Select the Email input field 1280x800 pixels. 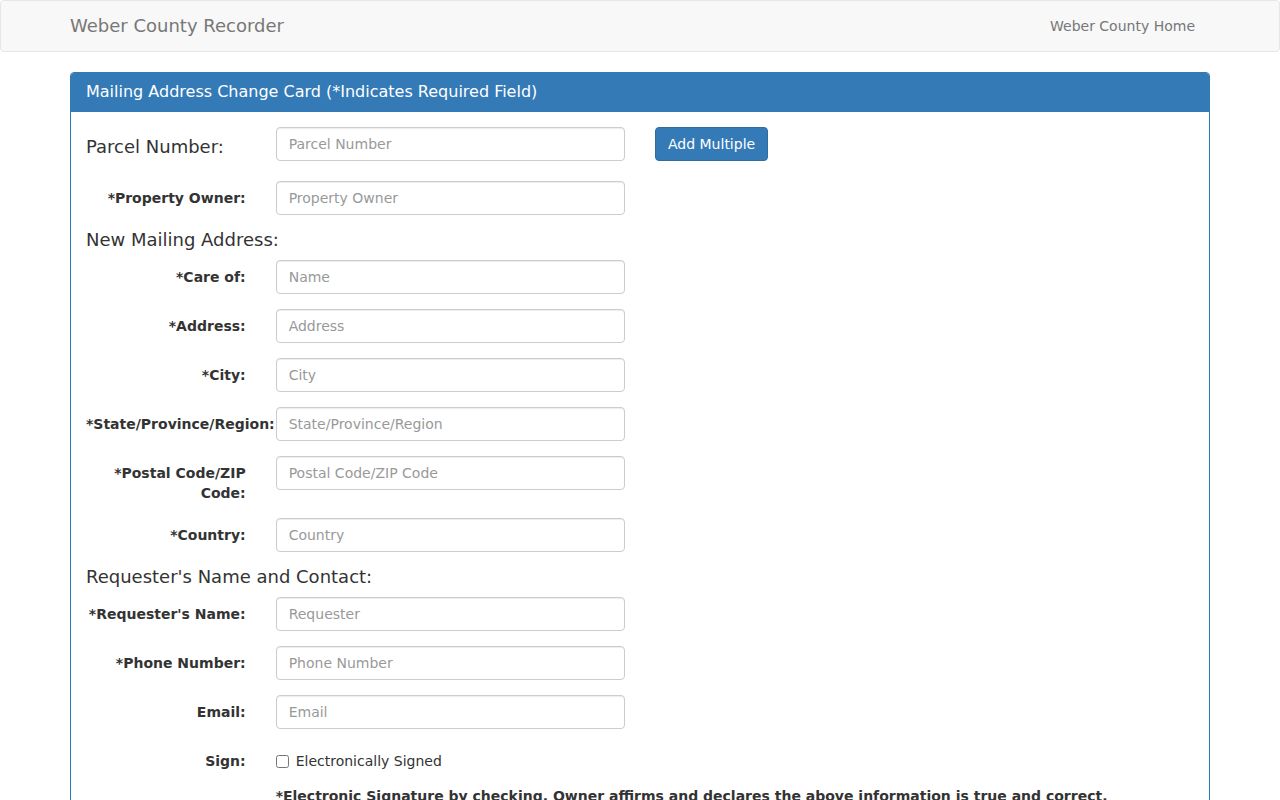click(450, 712)
